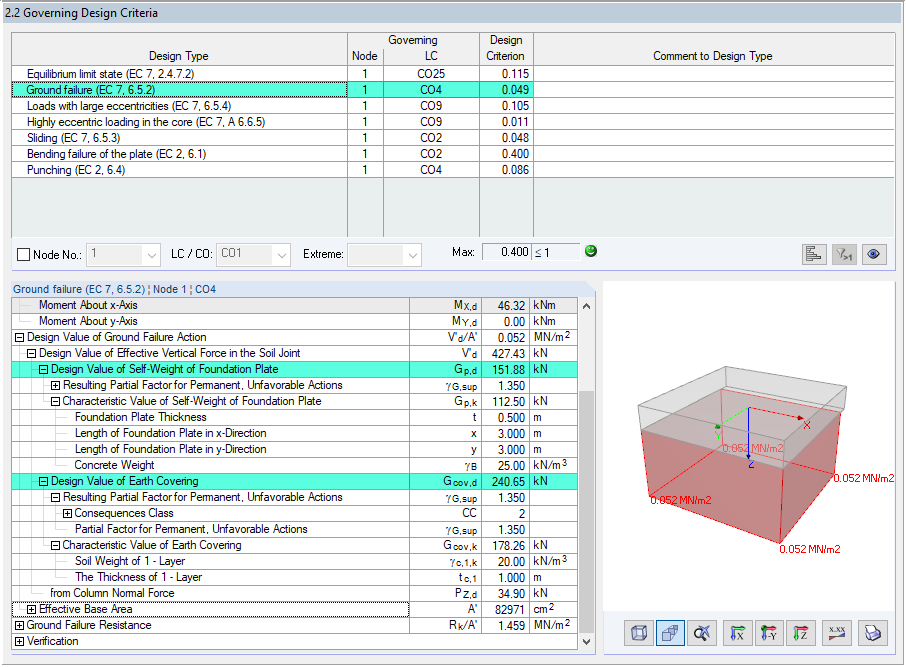The image size is (906, 667).
Task: Click the Design Type column header
Action: 179,49
